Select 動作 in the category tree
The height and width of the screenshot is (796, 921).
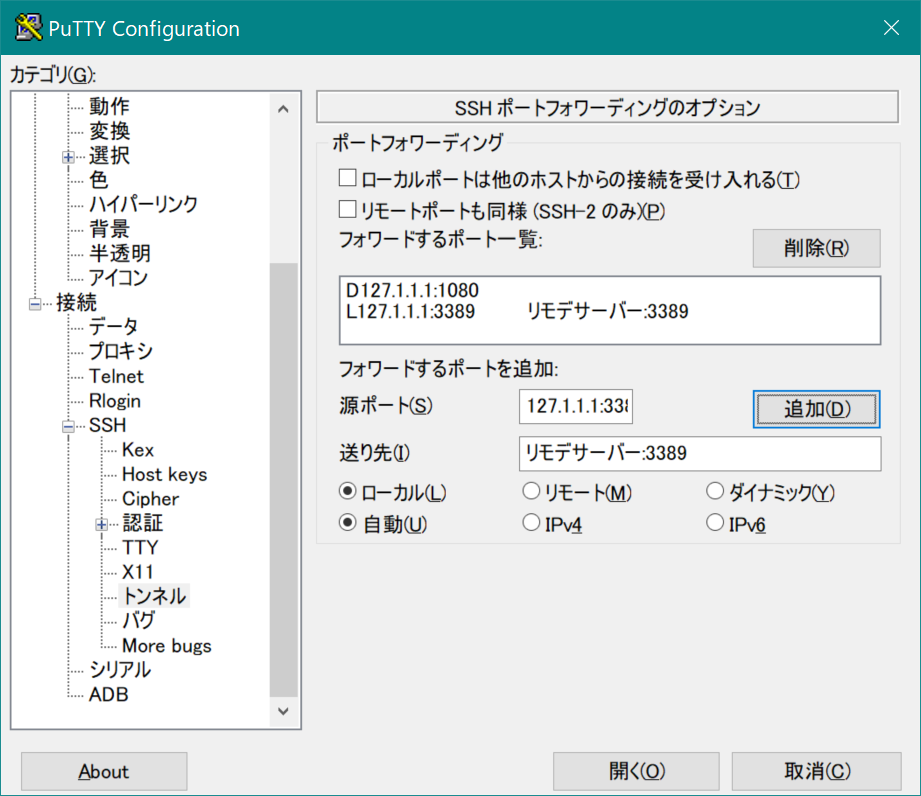(x=109, y=106)
